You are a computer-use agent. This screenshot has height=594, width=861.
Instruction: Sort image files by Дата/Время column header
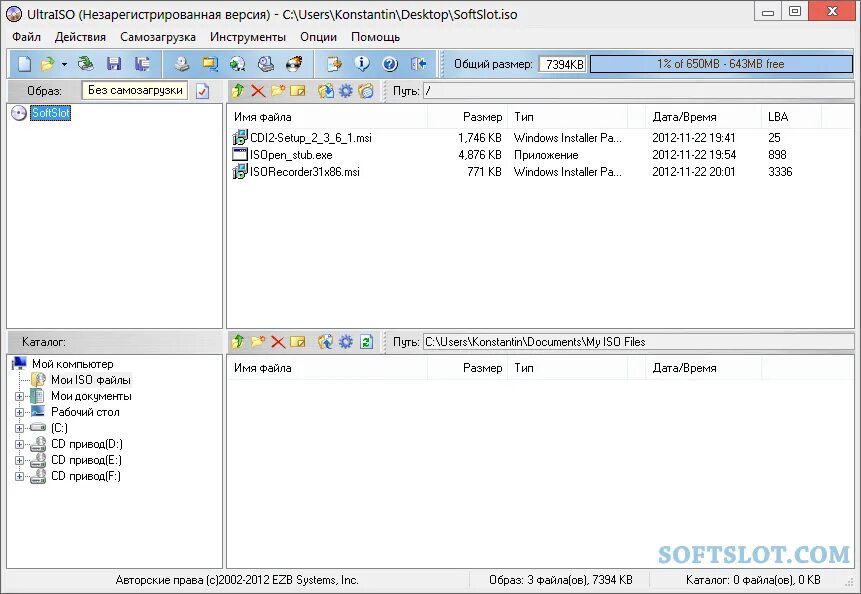click(x=703, y=117)
